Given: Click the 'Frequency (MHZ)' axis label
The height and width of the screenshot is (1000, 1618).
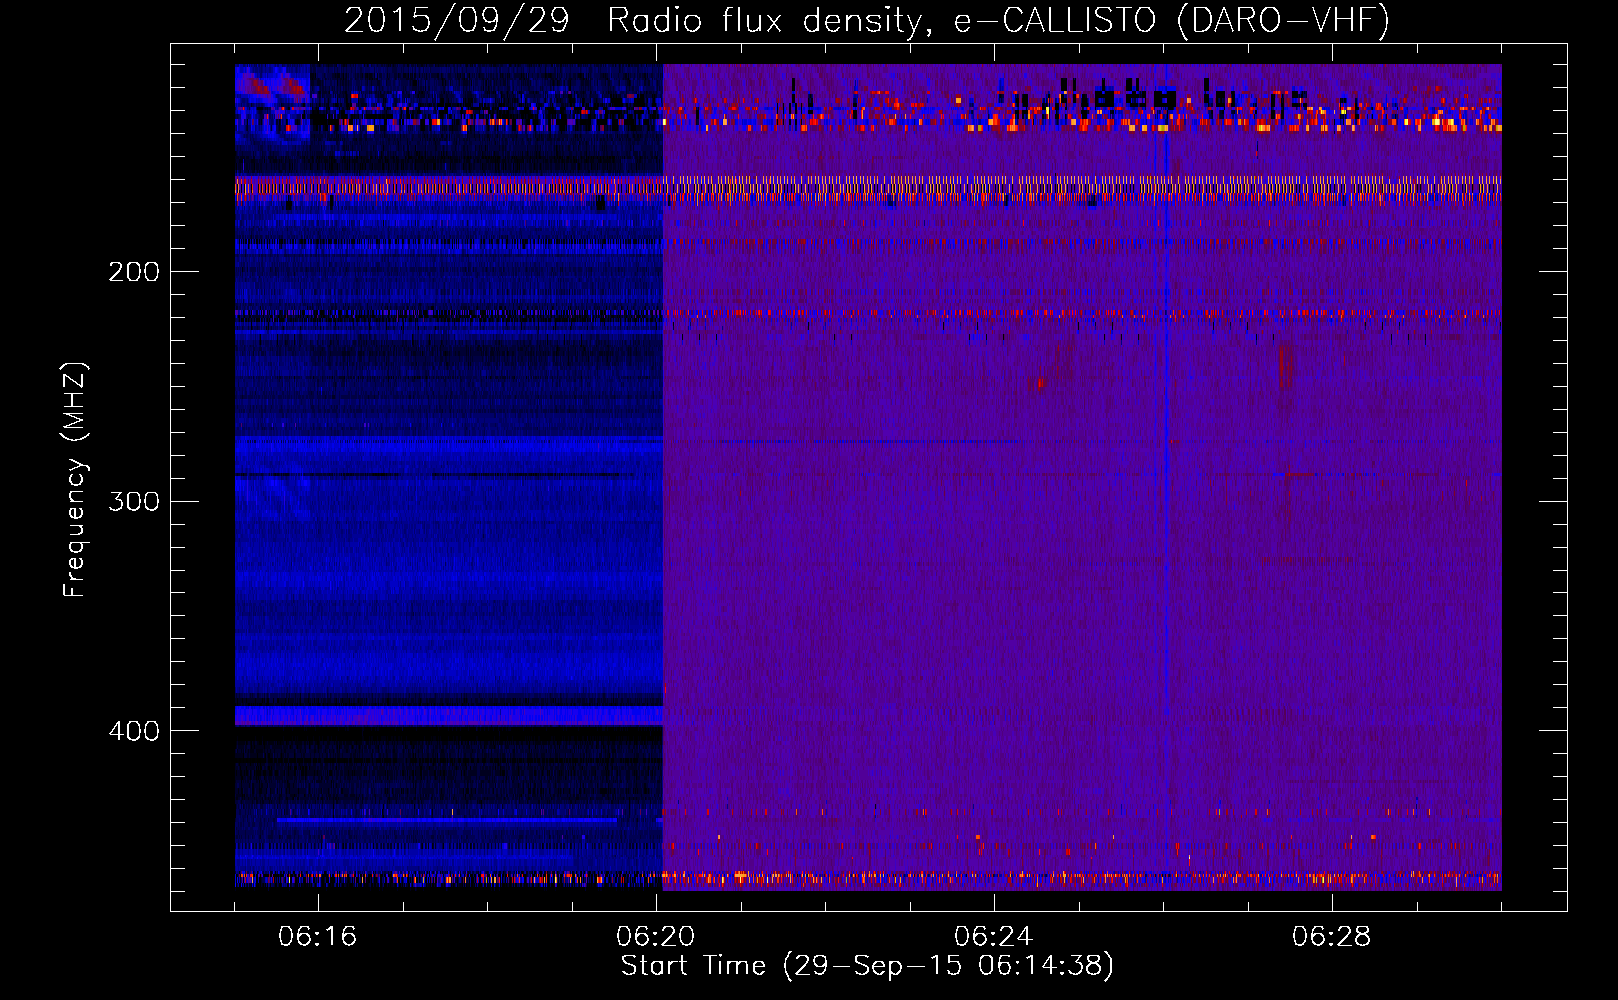Looking at the screenshot, I should click(75, 479).
